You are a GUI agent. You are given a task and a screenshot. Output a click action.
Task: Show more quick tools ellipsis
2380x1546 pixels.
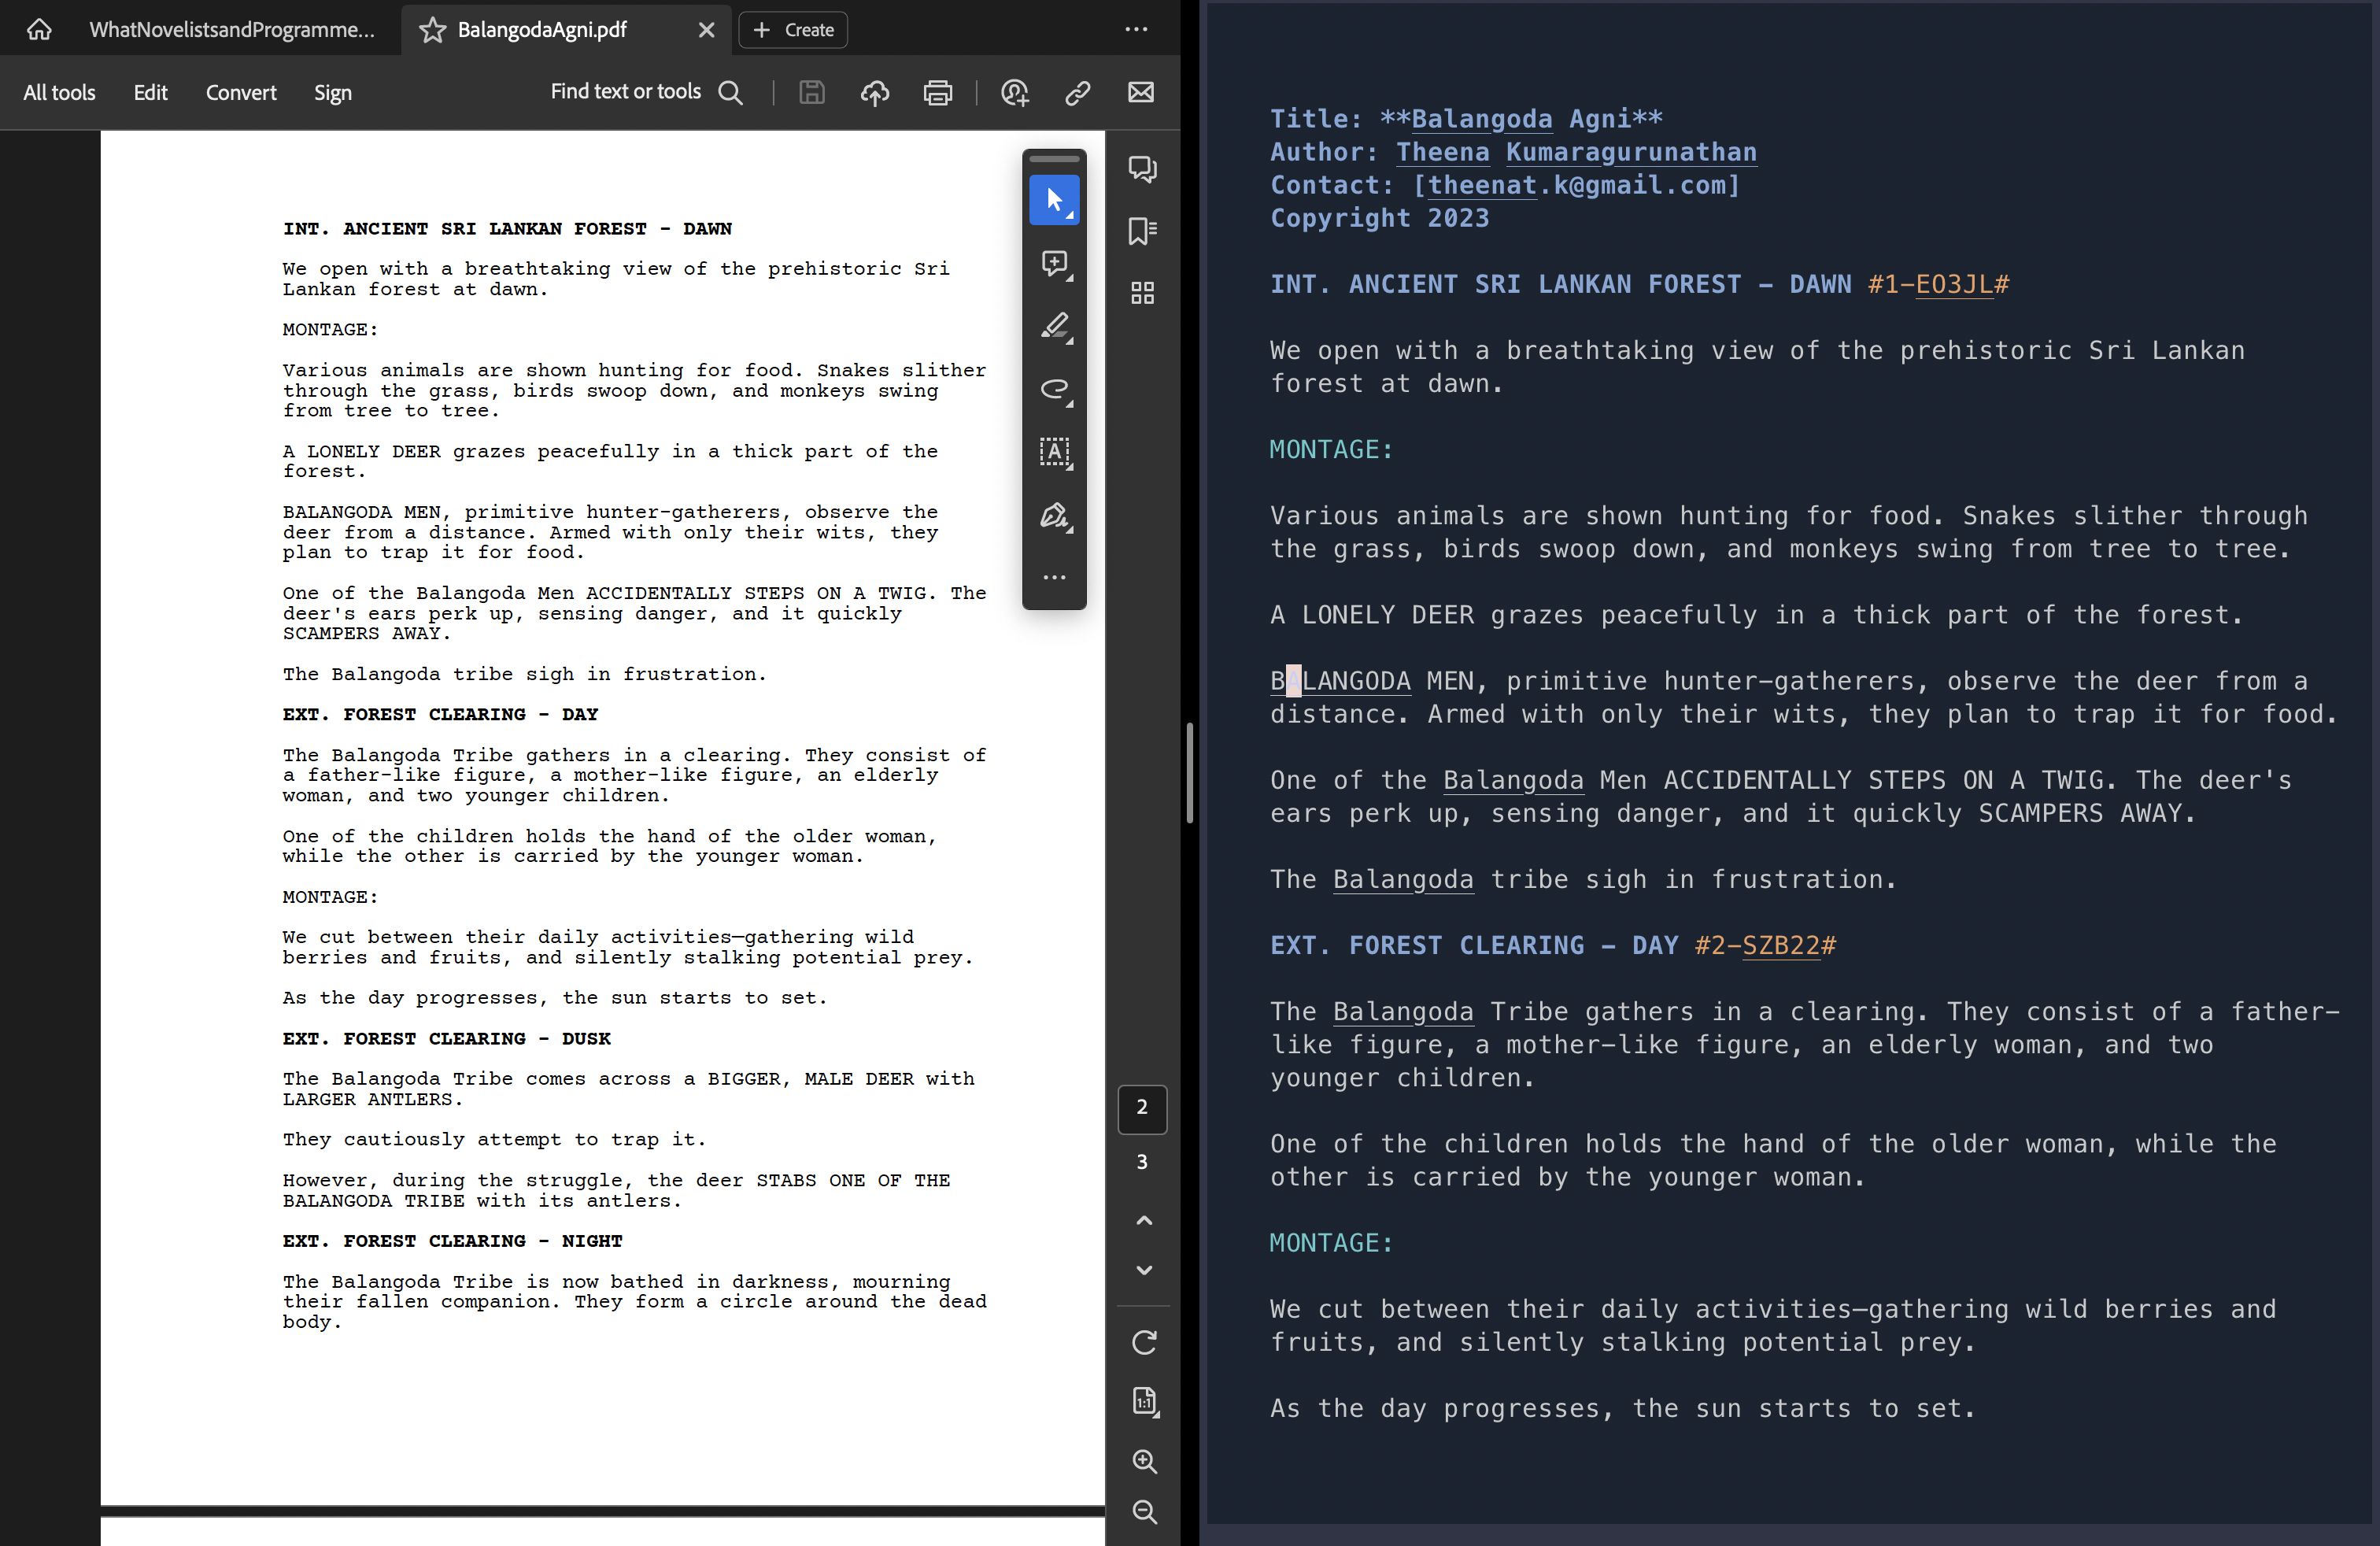(1054, 577)
